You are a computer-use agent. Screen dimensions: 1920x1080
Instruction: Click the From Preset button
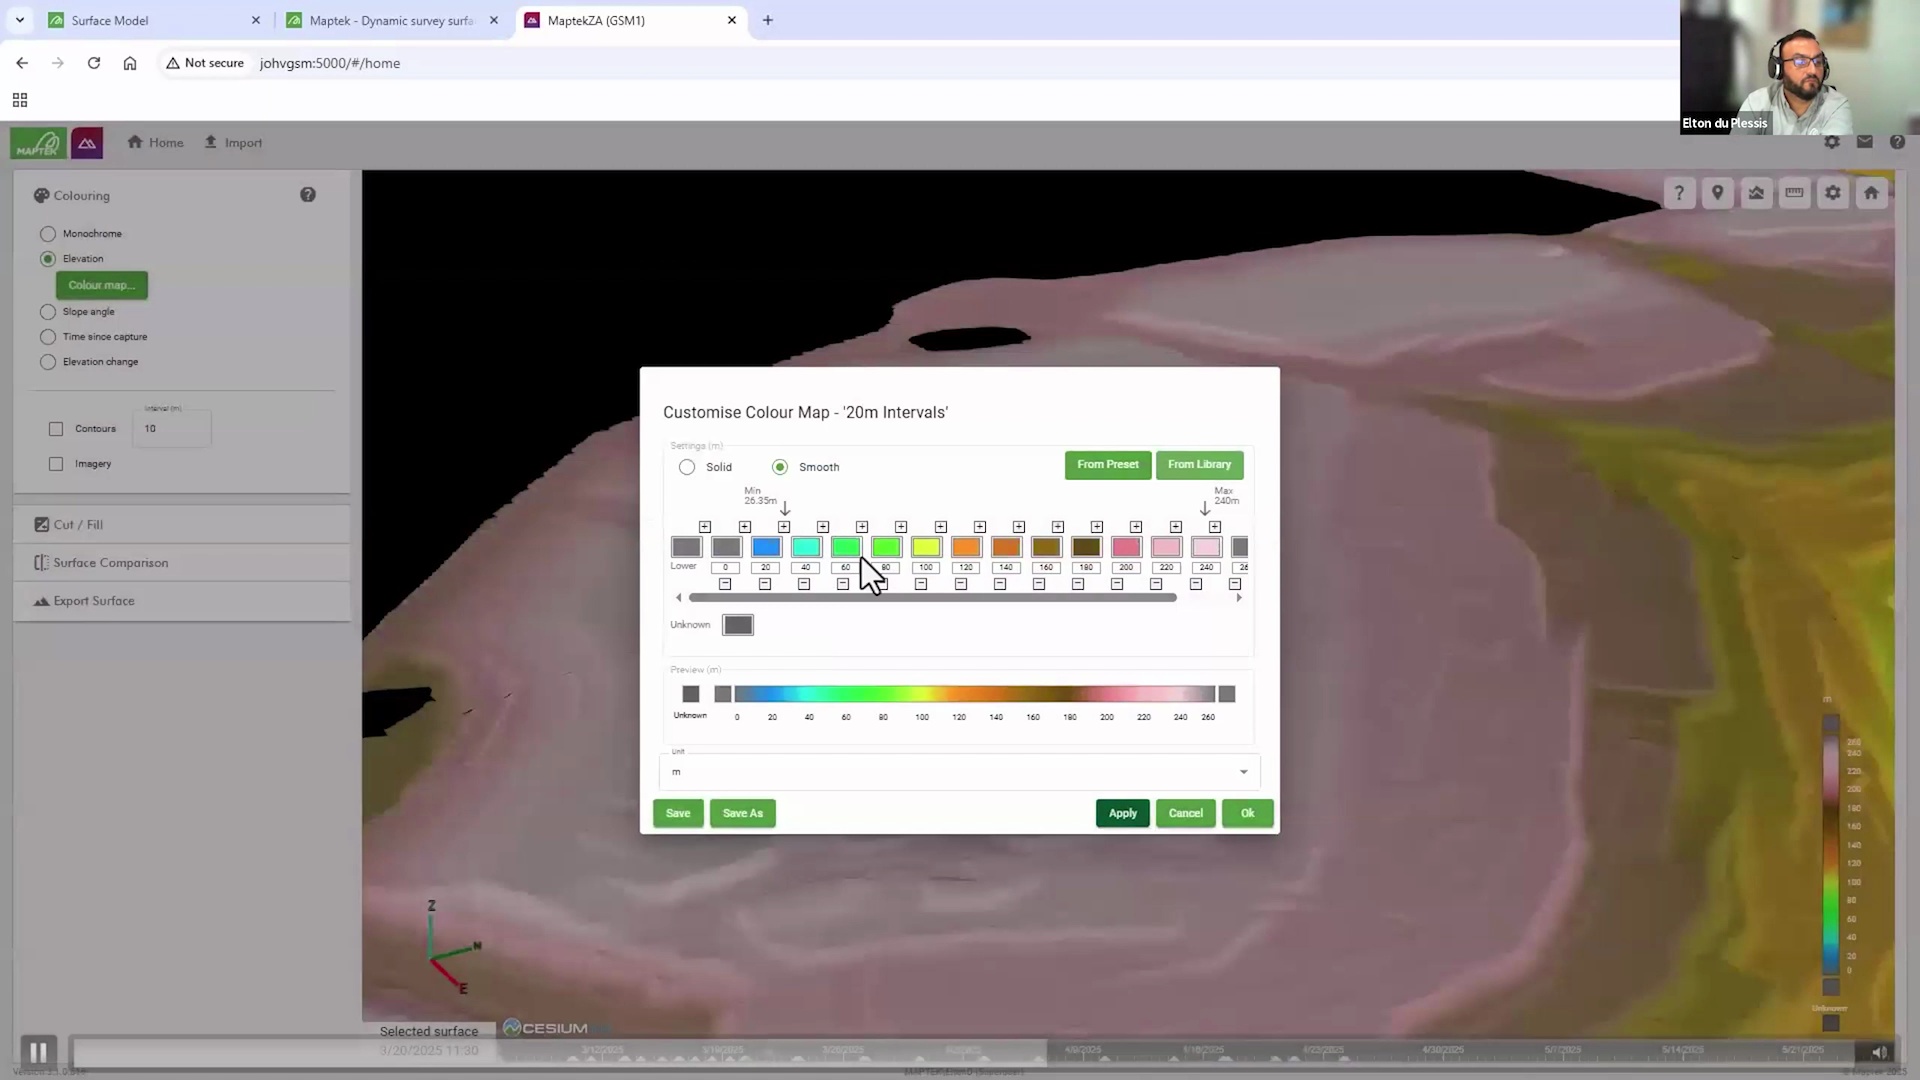coord(1108,465)
